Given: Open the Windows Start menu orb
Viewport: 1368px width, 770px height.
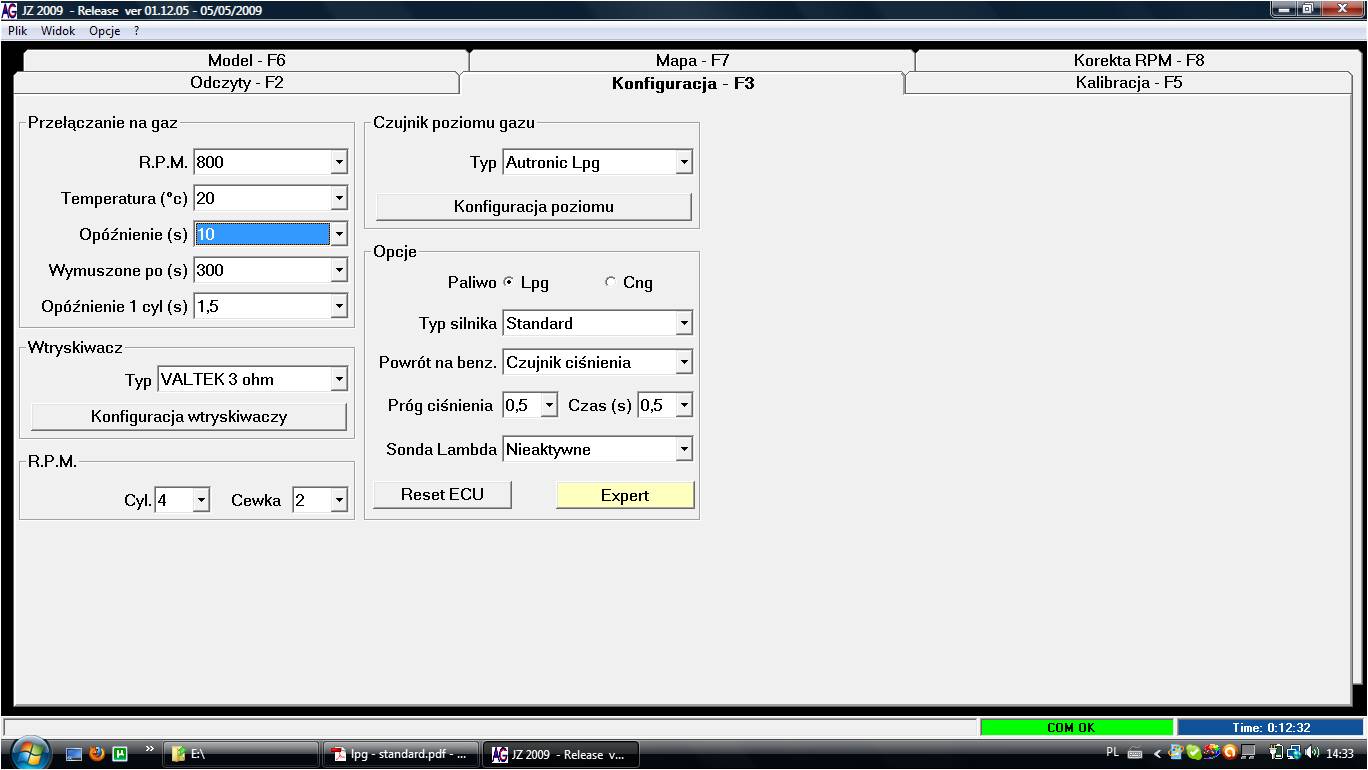Looking at the screenshot, I should [x=29, y=752].
